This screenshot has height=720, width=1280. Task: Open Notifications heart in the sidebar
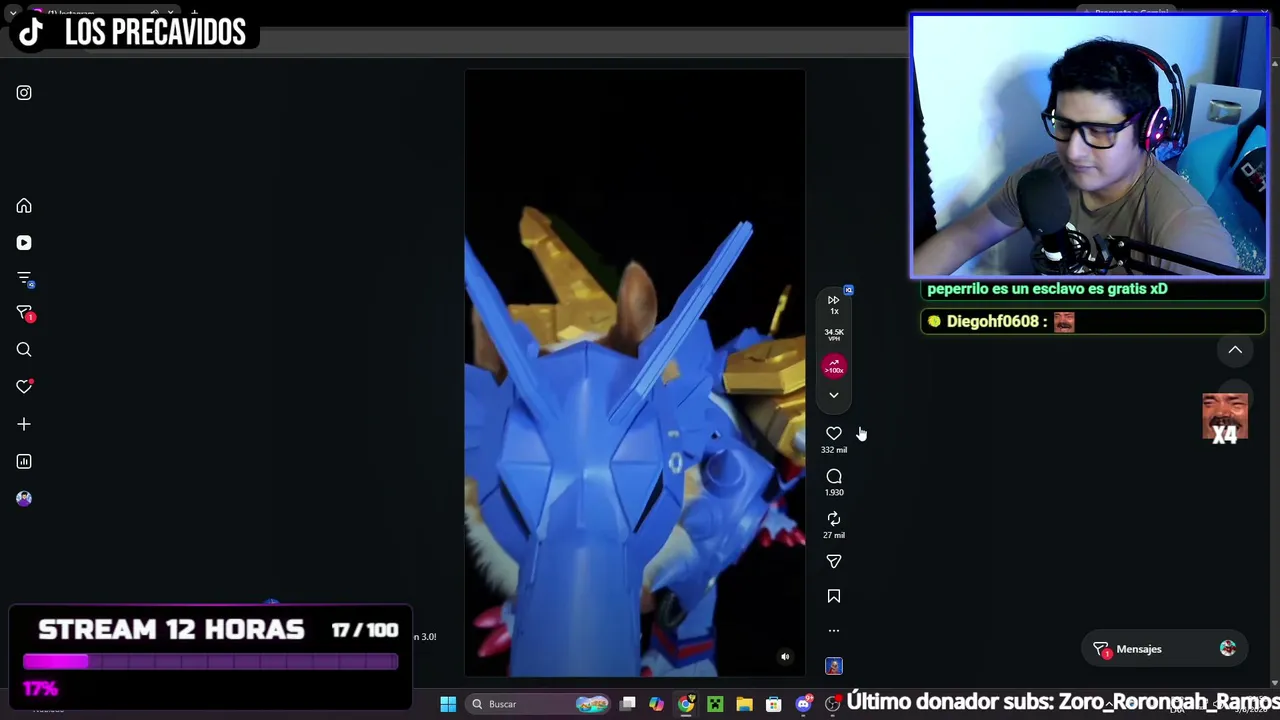(x=24, y=387)
